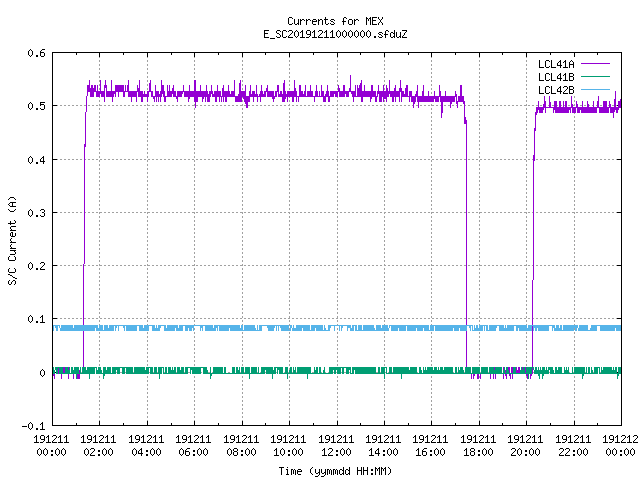Viewport: 640px width, 480px height.
Task: Click the 191211 20:00 time tick label
Action: click(526, 446)
